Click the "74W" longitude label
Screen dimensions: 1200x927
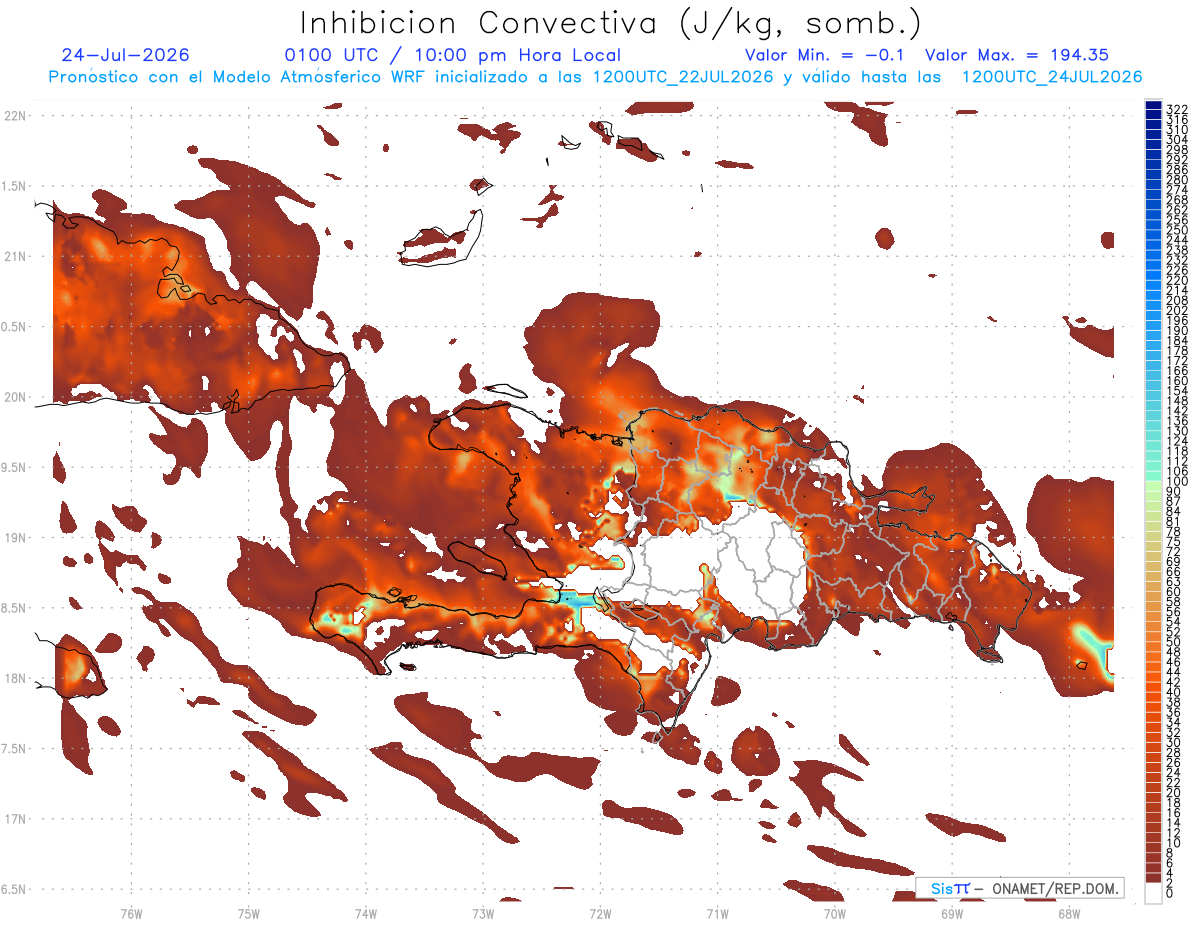(x=366, y=913)
